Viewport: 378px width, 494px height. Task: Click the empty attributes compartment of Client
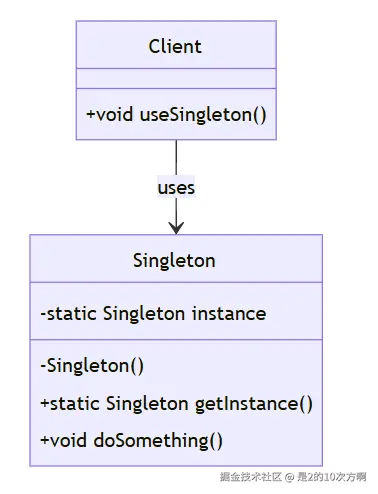click(x=176, y=79)
